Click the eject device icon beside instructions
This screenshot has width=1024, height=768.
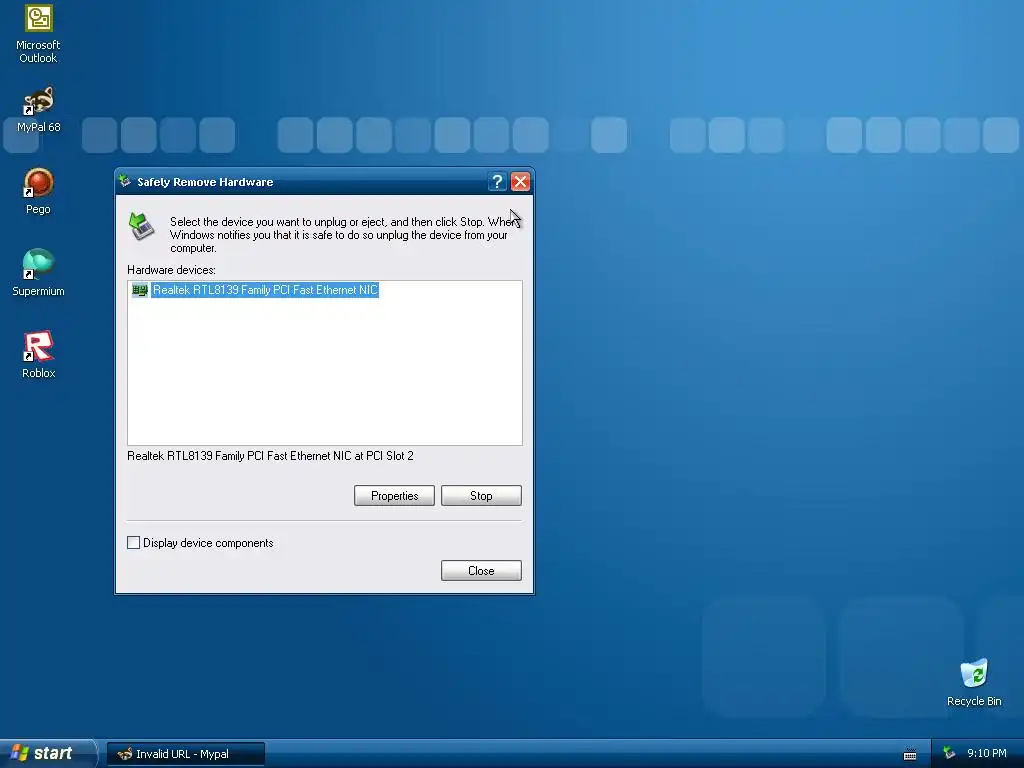(x=142, y=226)
